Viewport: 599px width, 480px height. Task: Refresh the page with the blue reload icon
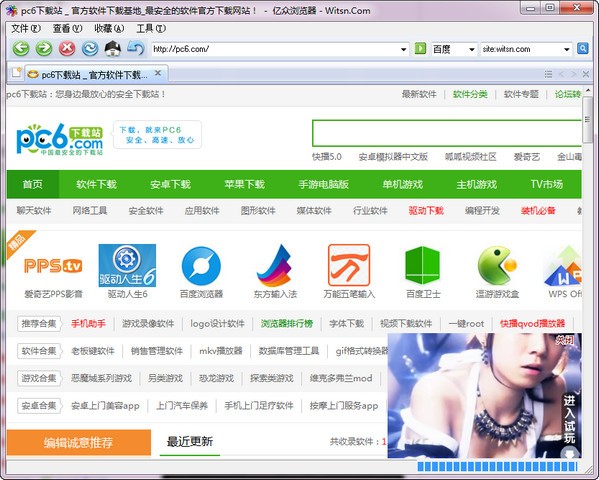(90, 49)
